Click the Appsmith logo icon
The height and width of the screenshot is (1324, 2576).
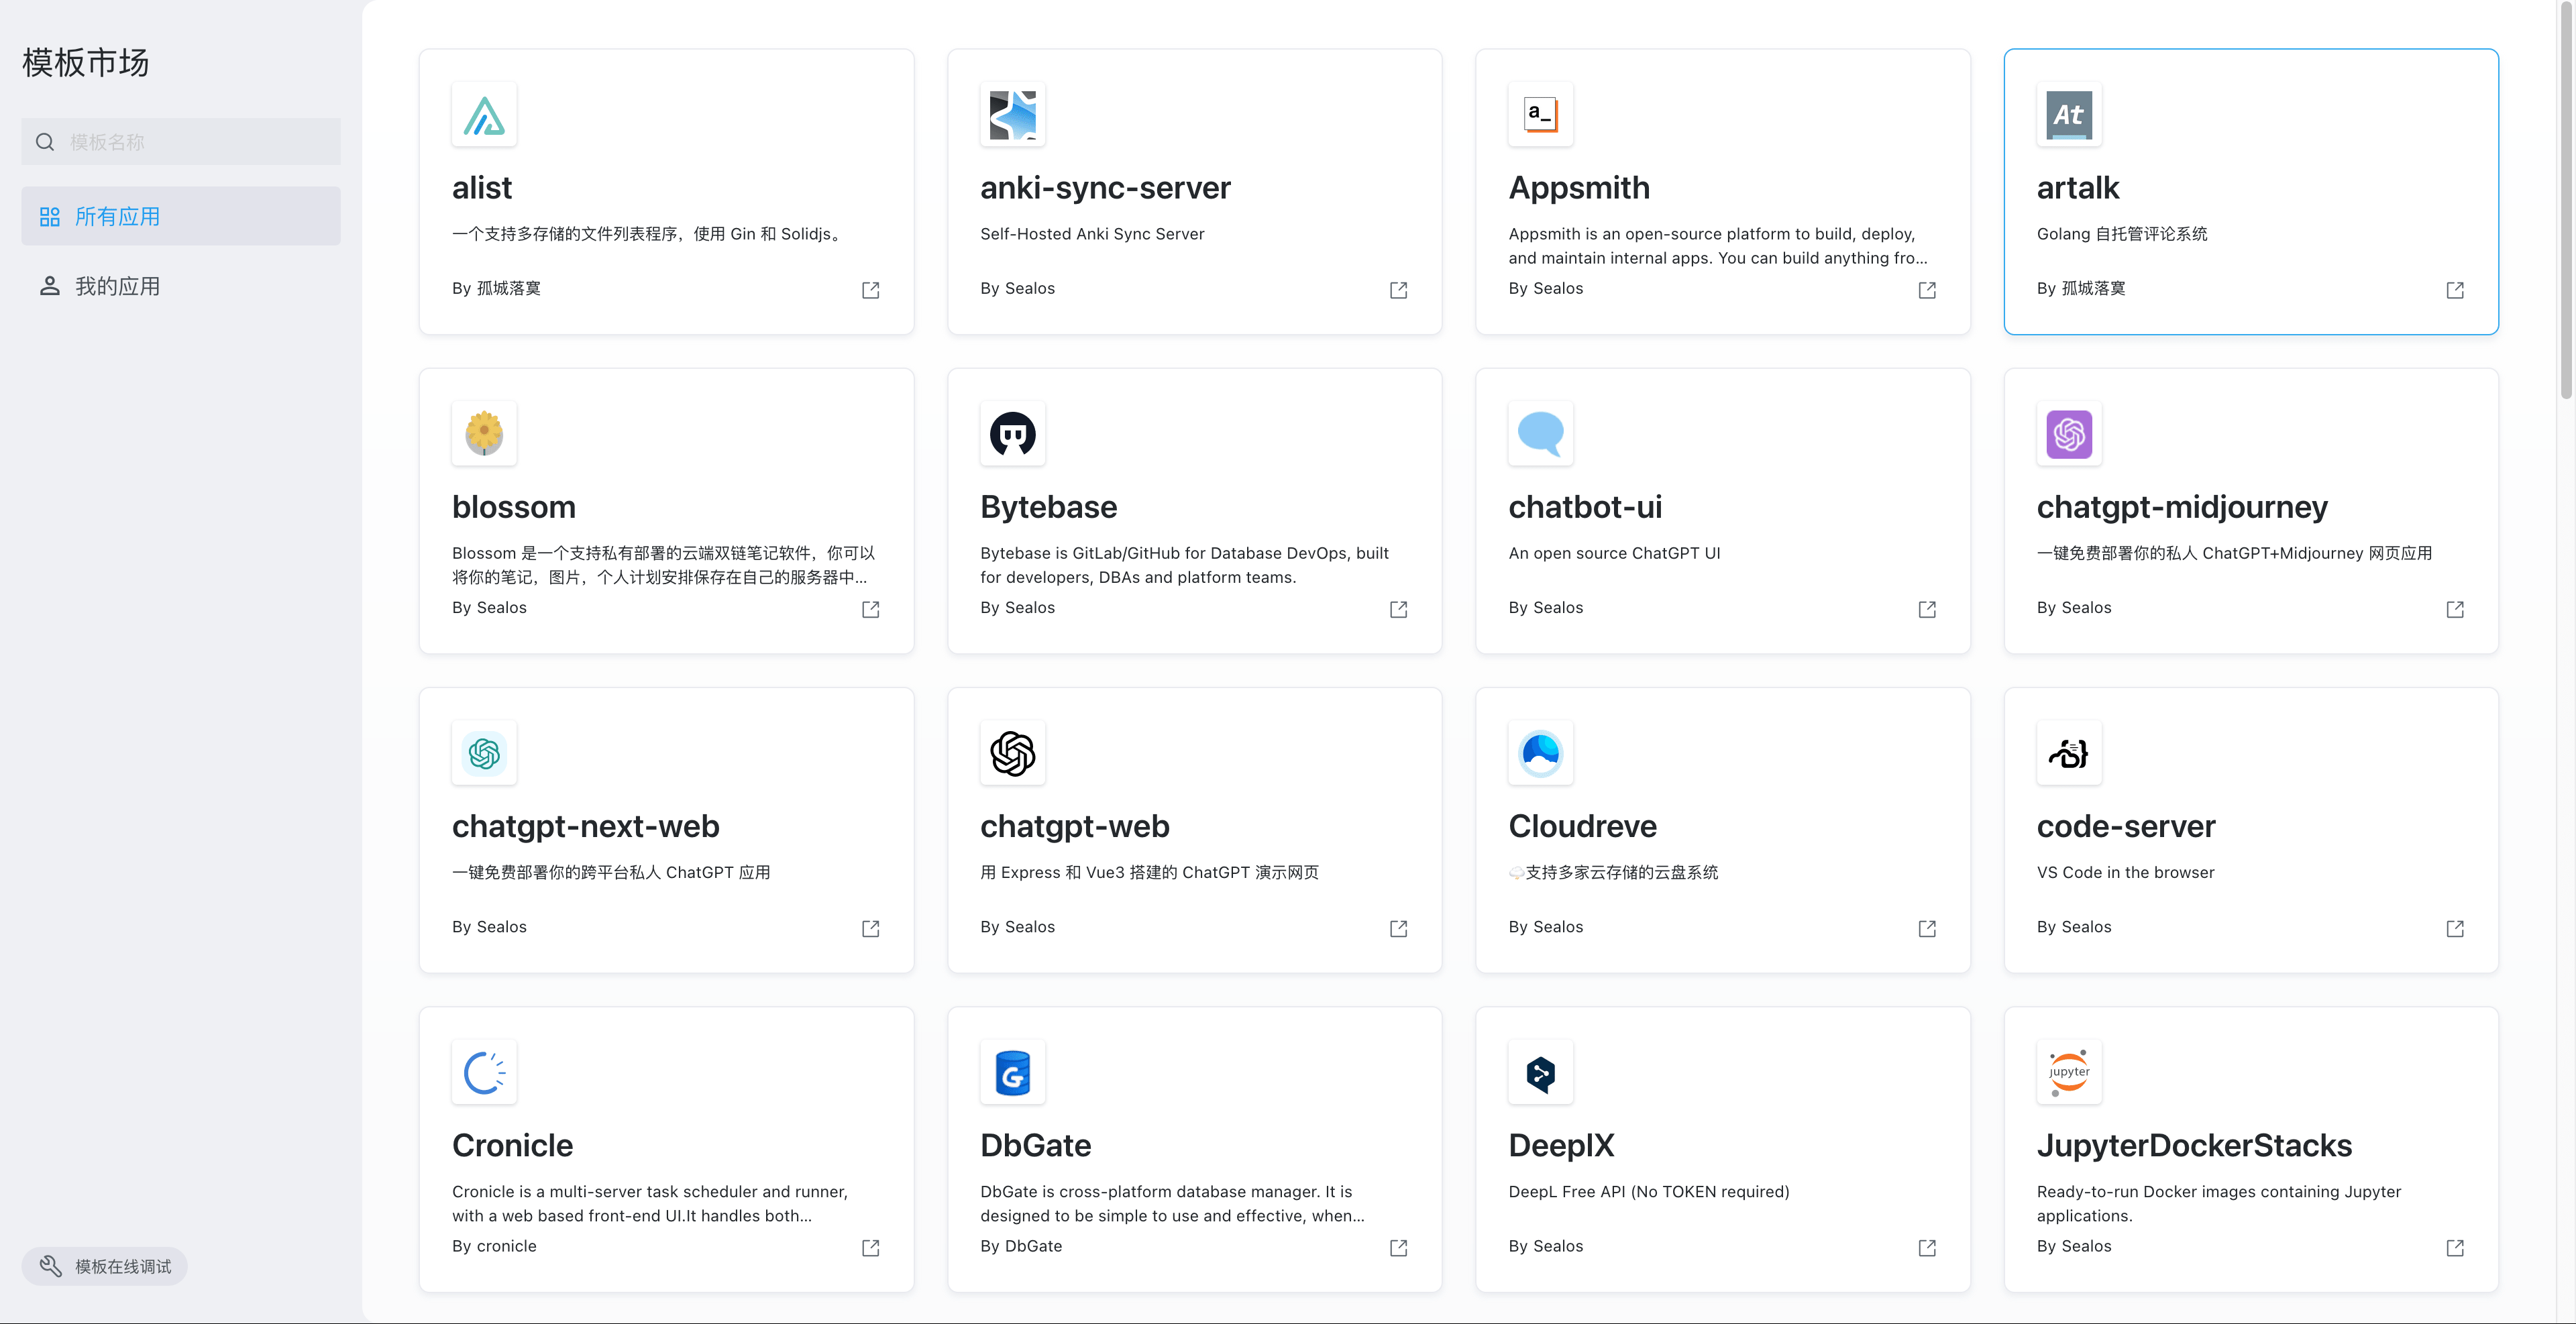(x=1540, y=115)
